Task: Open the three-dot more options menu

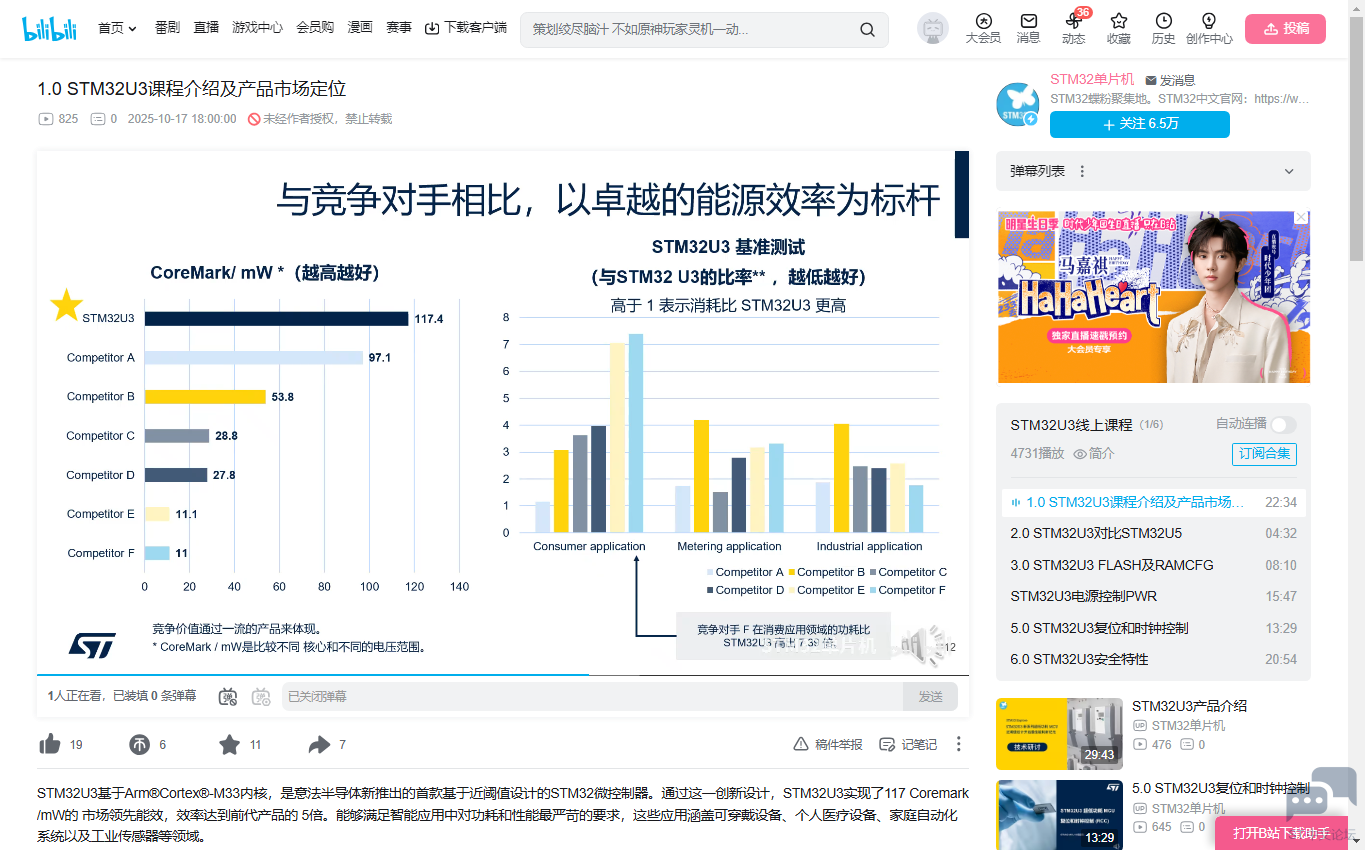Action: tap(958, 744)
